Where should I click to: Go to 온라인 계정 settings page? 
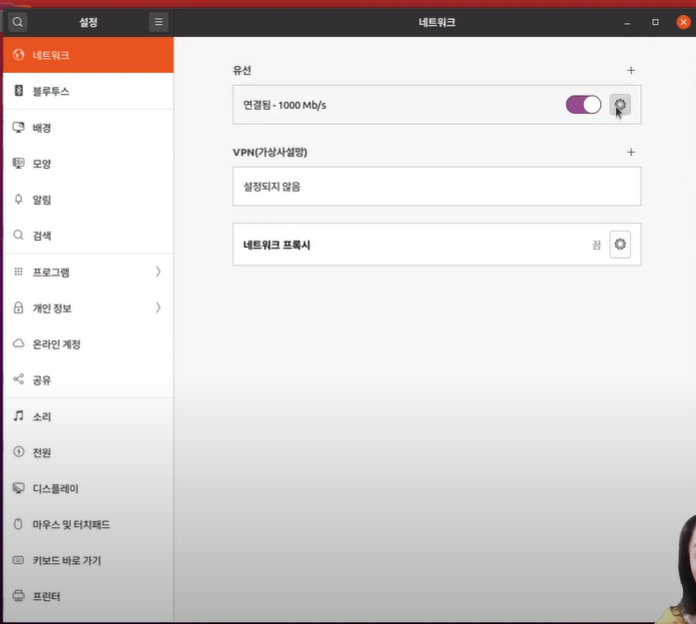click(88, 344)
